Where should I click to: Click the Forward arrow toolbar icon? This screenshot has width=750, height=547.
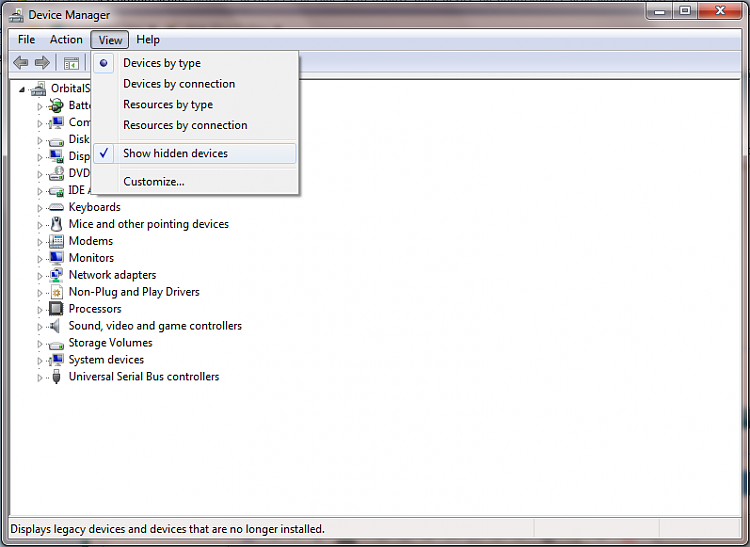pyautogui.click(x=42, y=63)
